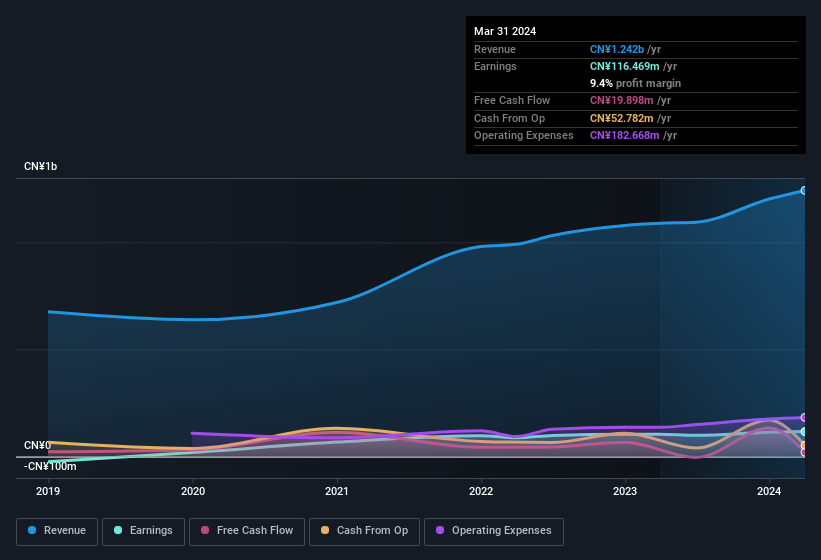
Task: Click the Revenue data point marker at chart end
Action: 804,191
